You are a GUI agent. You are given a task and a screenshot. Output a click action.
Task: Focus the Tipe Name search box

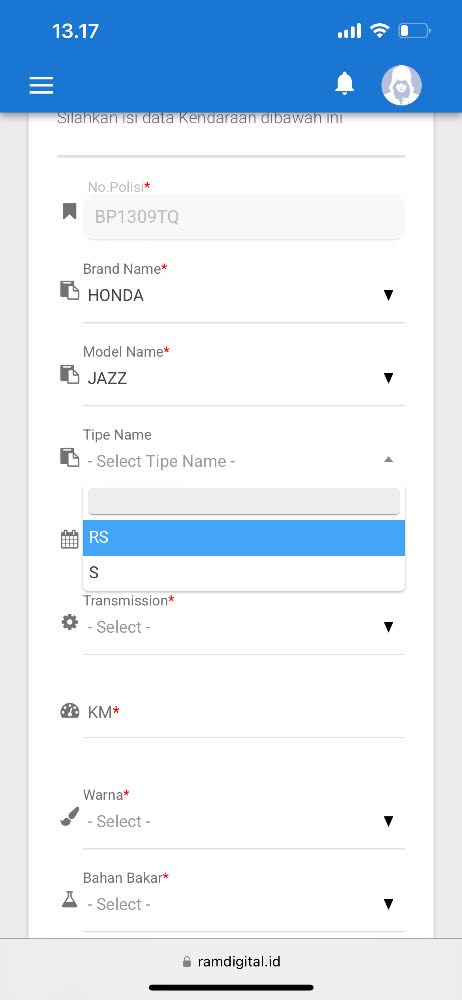point(244,501)
